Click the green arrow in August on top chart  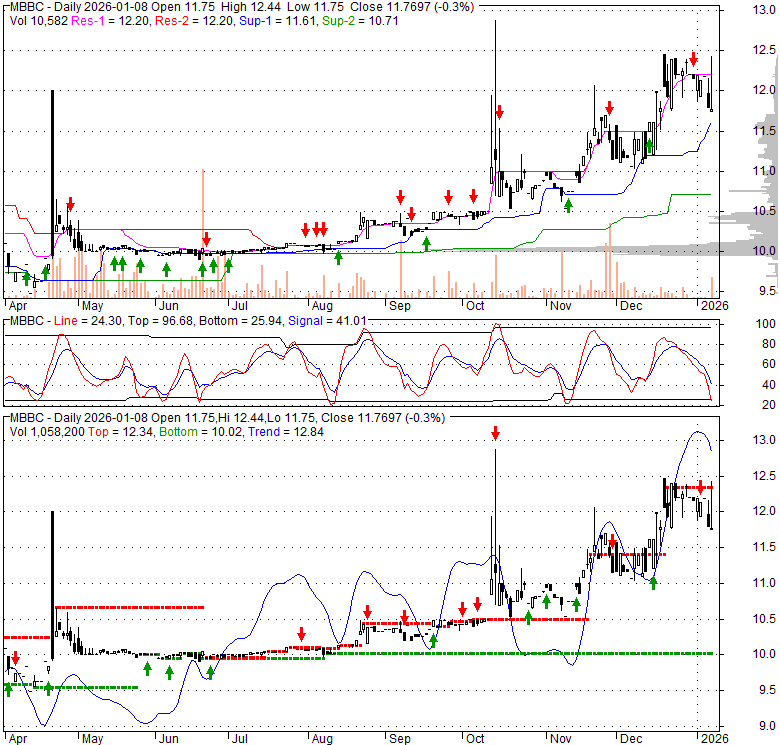338,257
